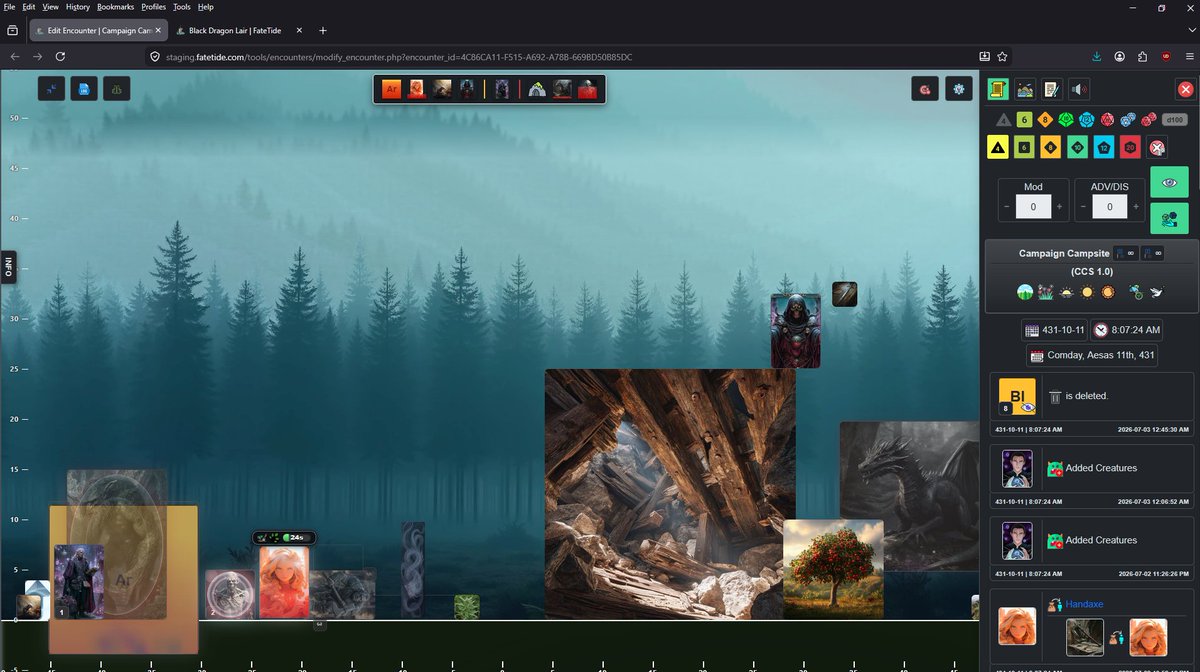Image resolution: width=1200 pixels, height=672 pixels.
Task: Open browser extensions puzzle icon
Action: [1142, 57]
